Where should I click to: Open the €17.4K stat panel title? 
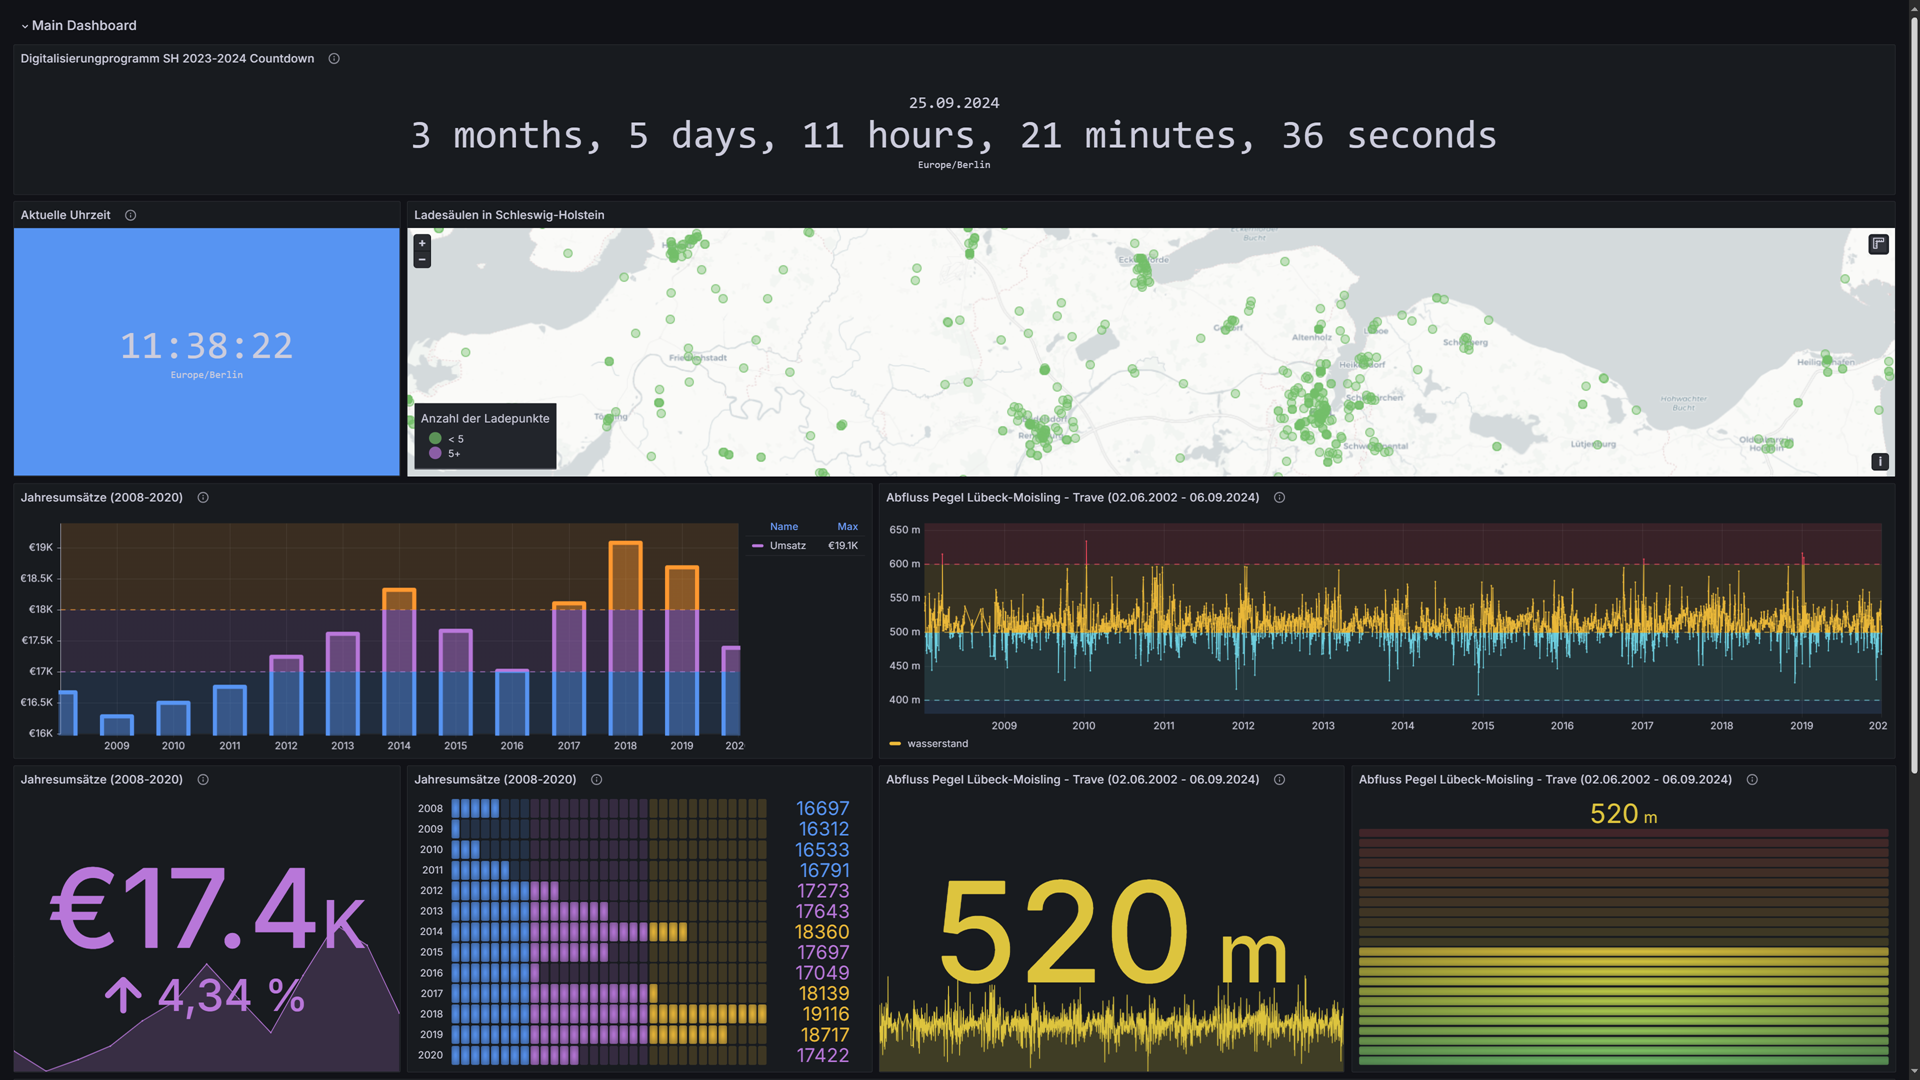(x=101, y=779)
